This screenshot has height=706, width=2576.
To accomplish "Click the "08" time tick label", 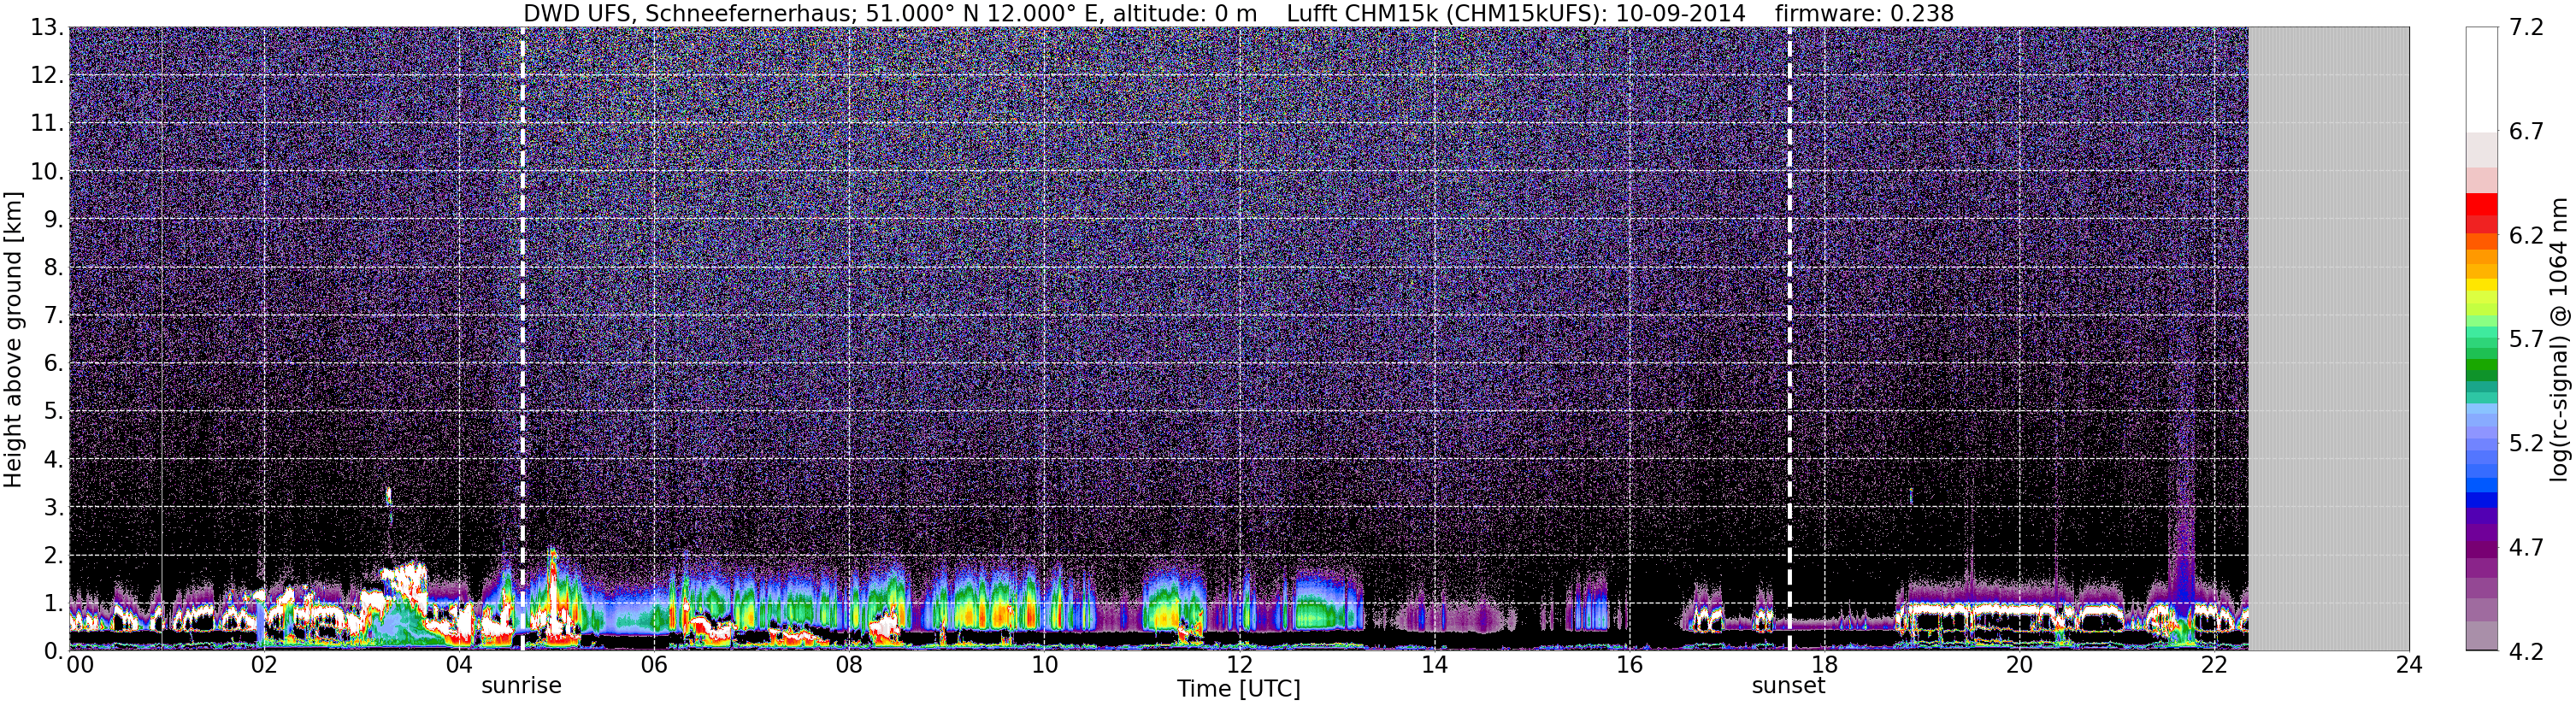I will coord(848,664).
